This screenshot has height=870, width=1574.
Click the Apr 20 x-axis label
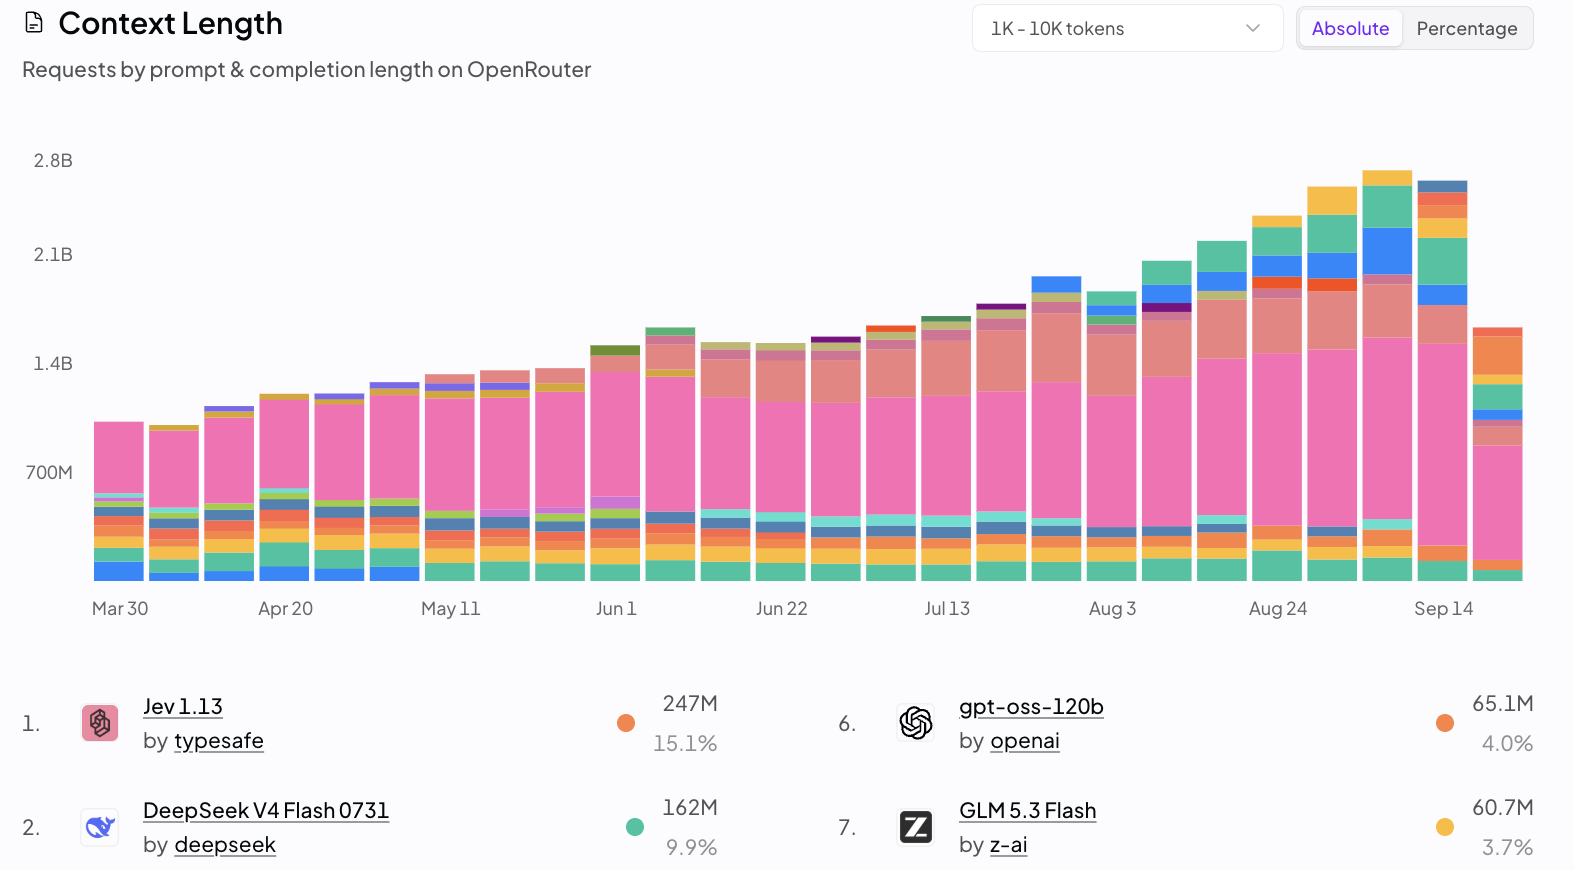285,608
